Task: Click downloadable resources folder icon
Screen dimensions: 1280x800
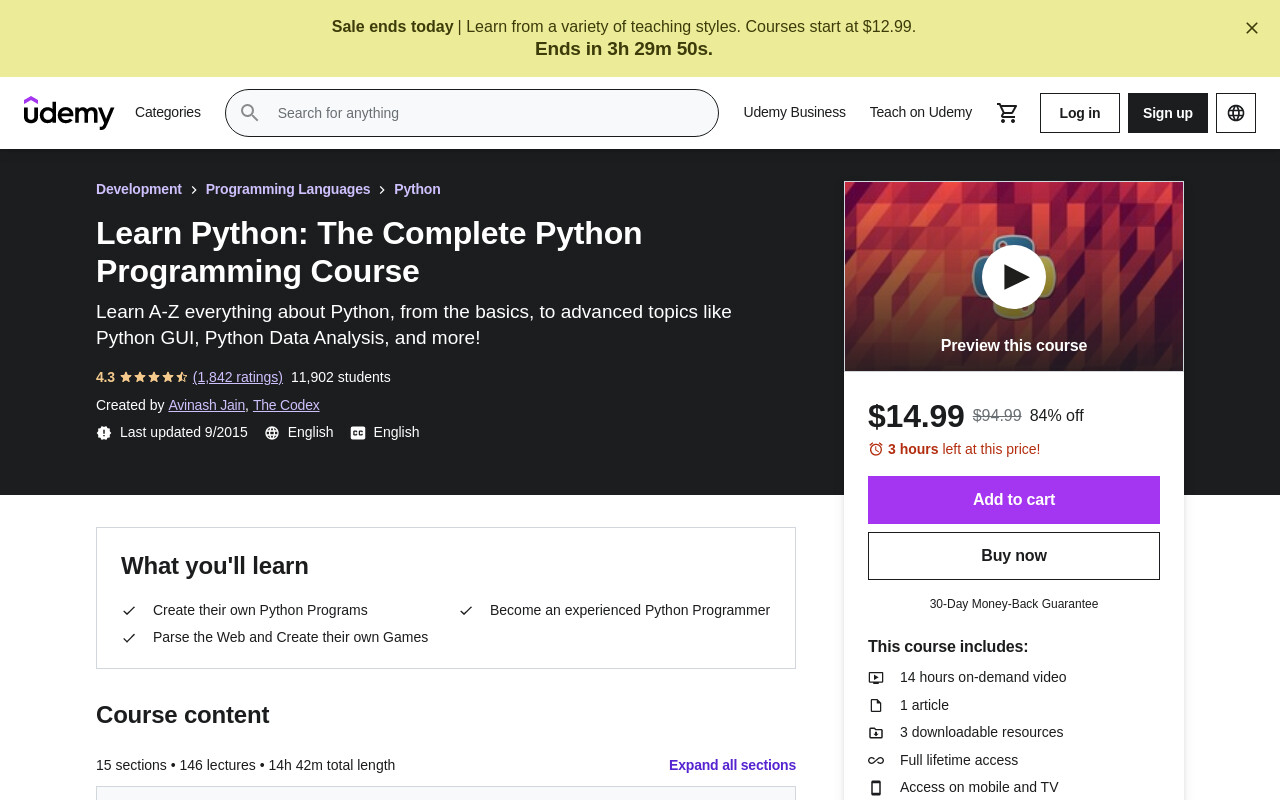Action: pos(876,733)
